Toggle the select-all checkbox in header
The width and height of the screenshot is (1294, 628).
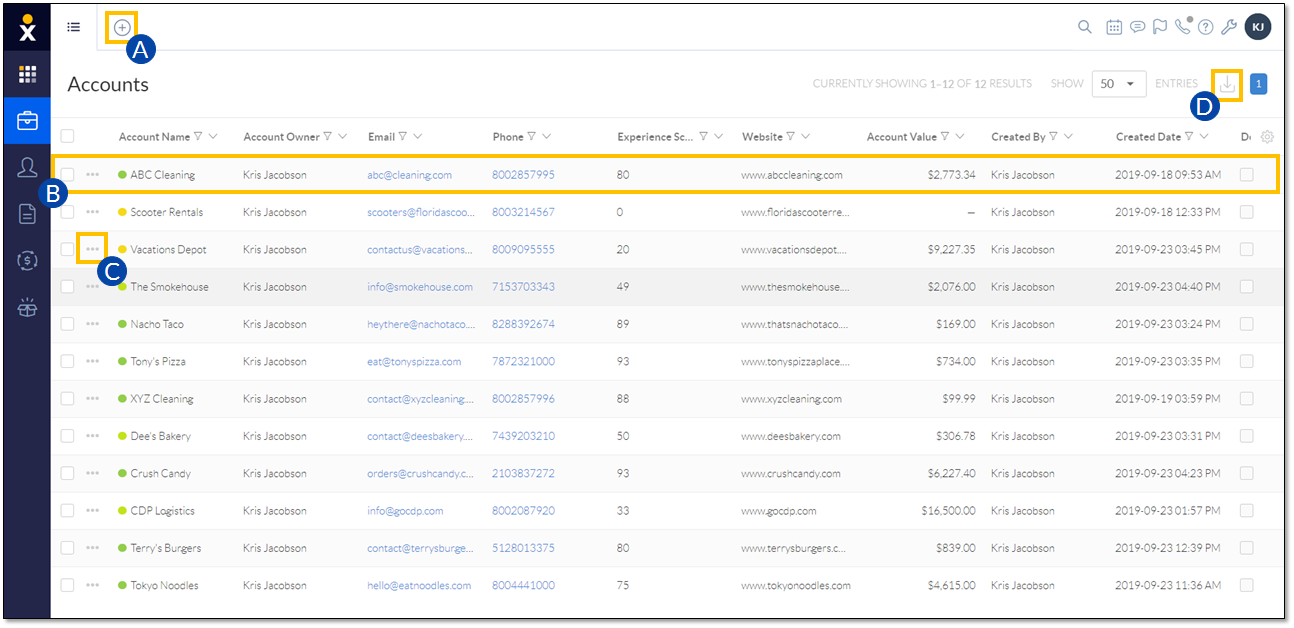point(67,136)
